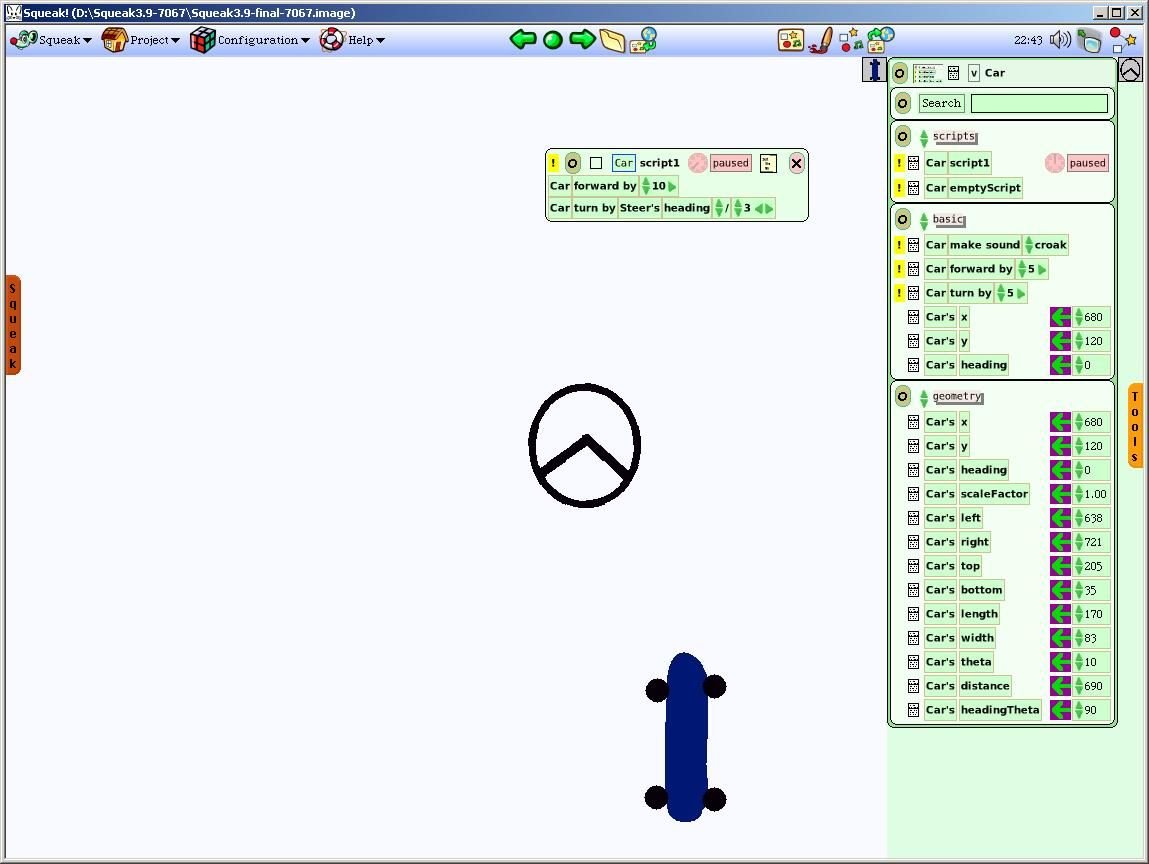Go to previous project with green left arrow
Screen dimensions: 1149x864
click(522, 40)
